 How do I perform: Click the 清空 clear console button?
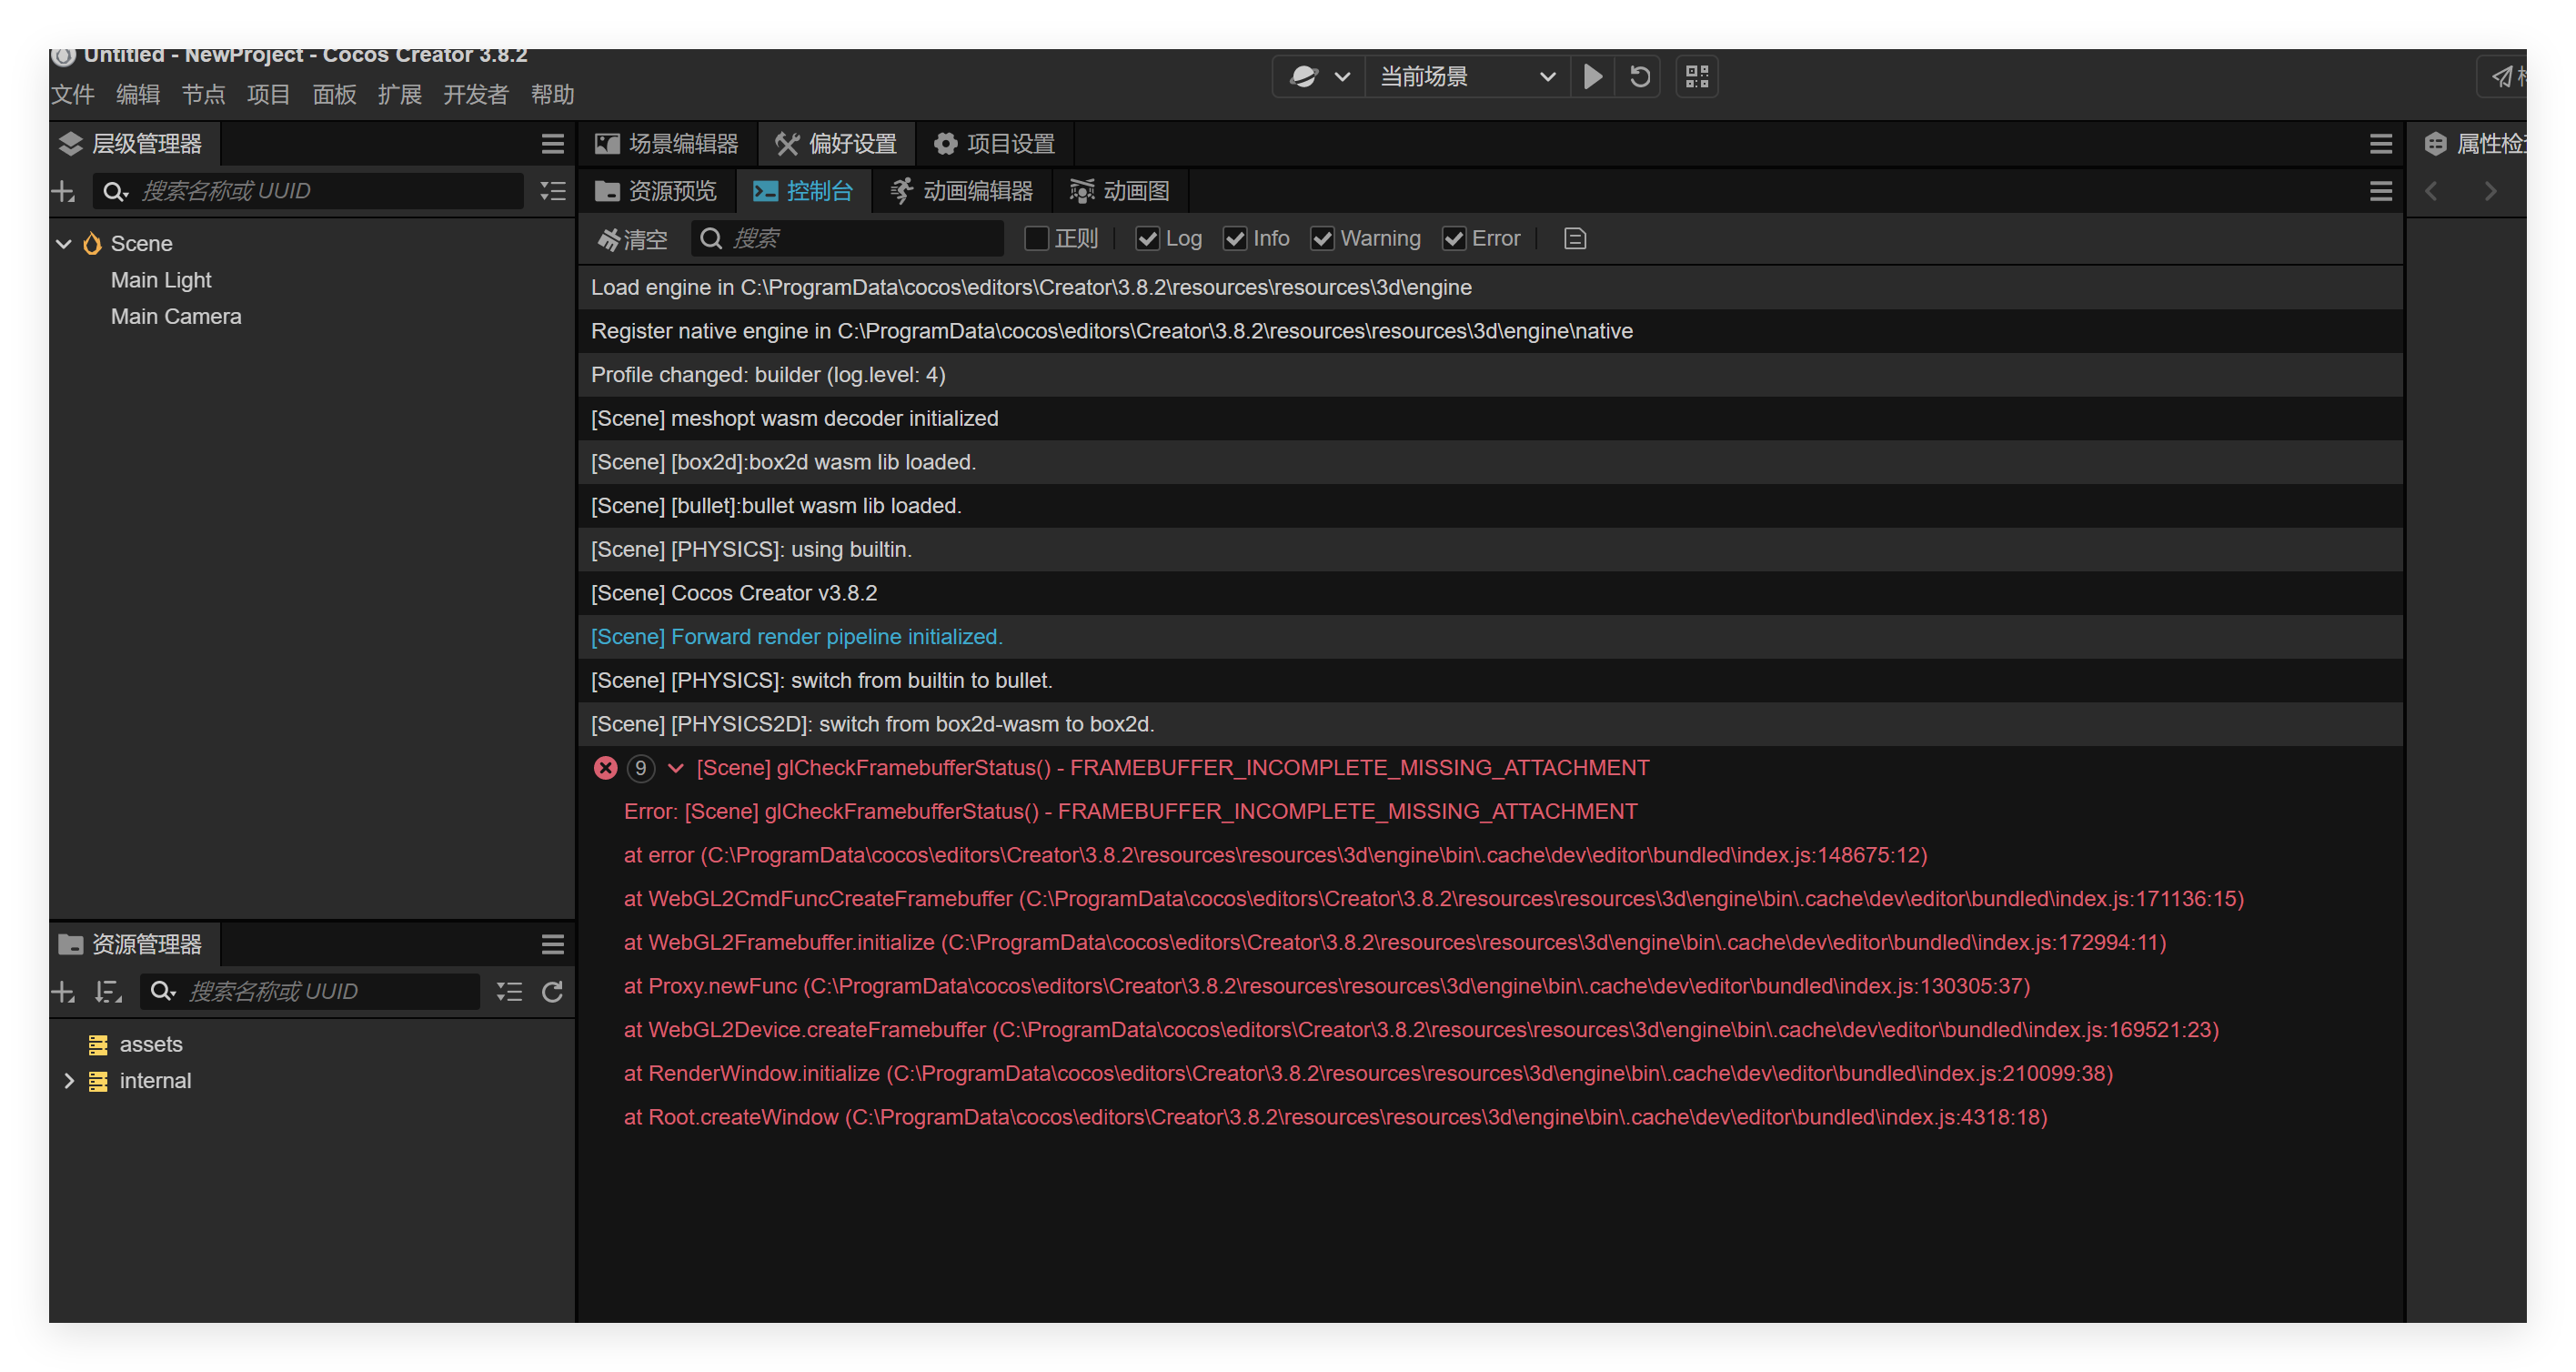click(x=632, y=239)
